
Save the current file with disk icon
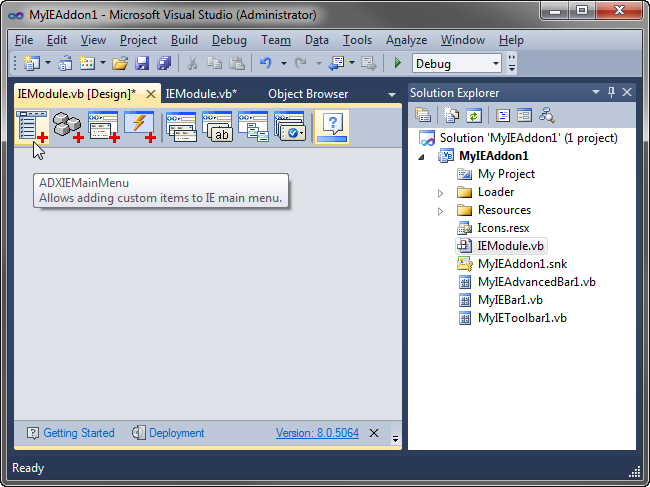(x=142, y=63)
